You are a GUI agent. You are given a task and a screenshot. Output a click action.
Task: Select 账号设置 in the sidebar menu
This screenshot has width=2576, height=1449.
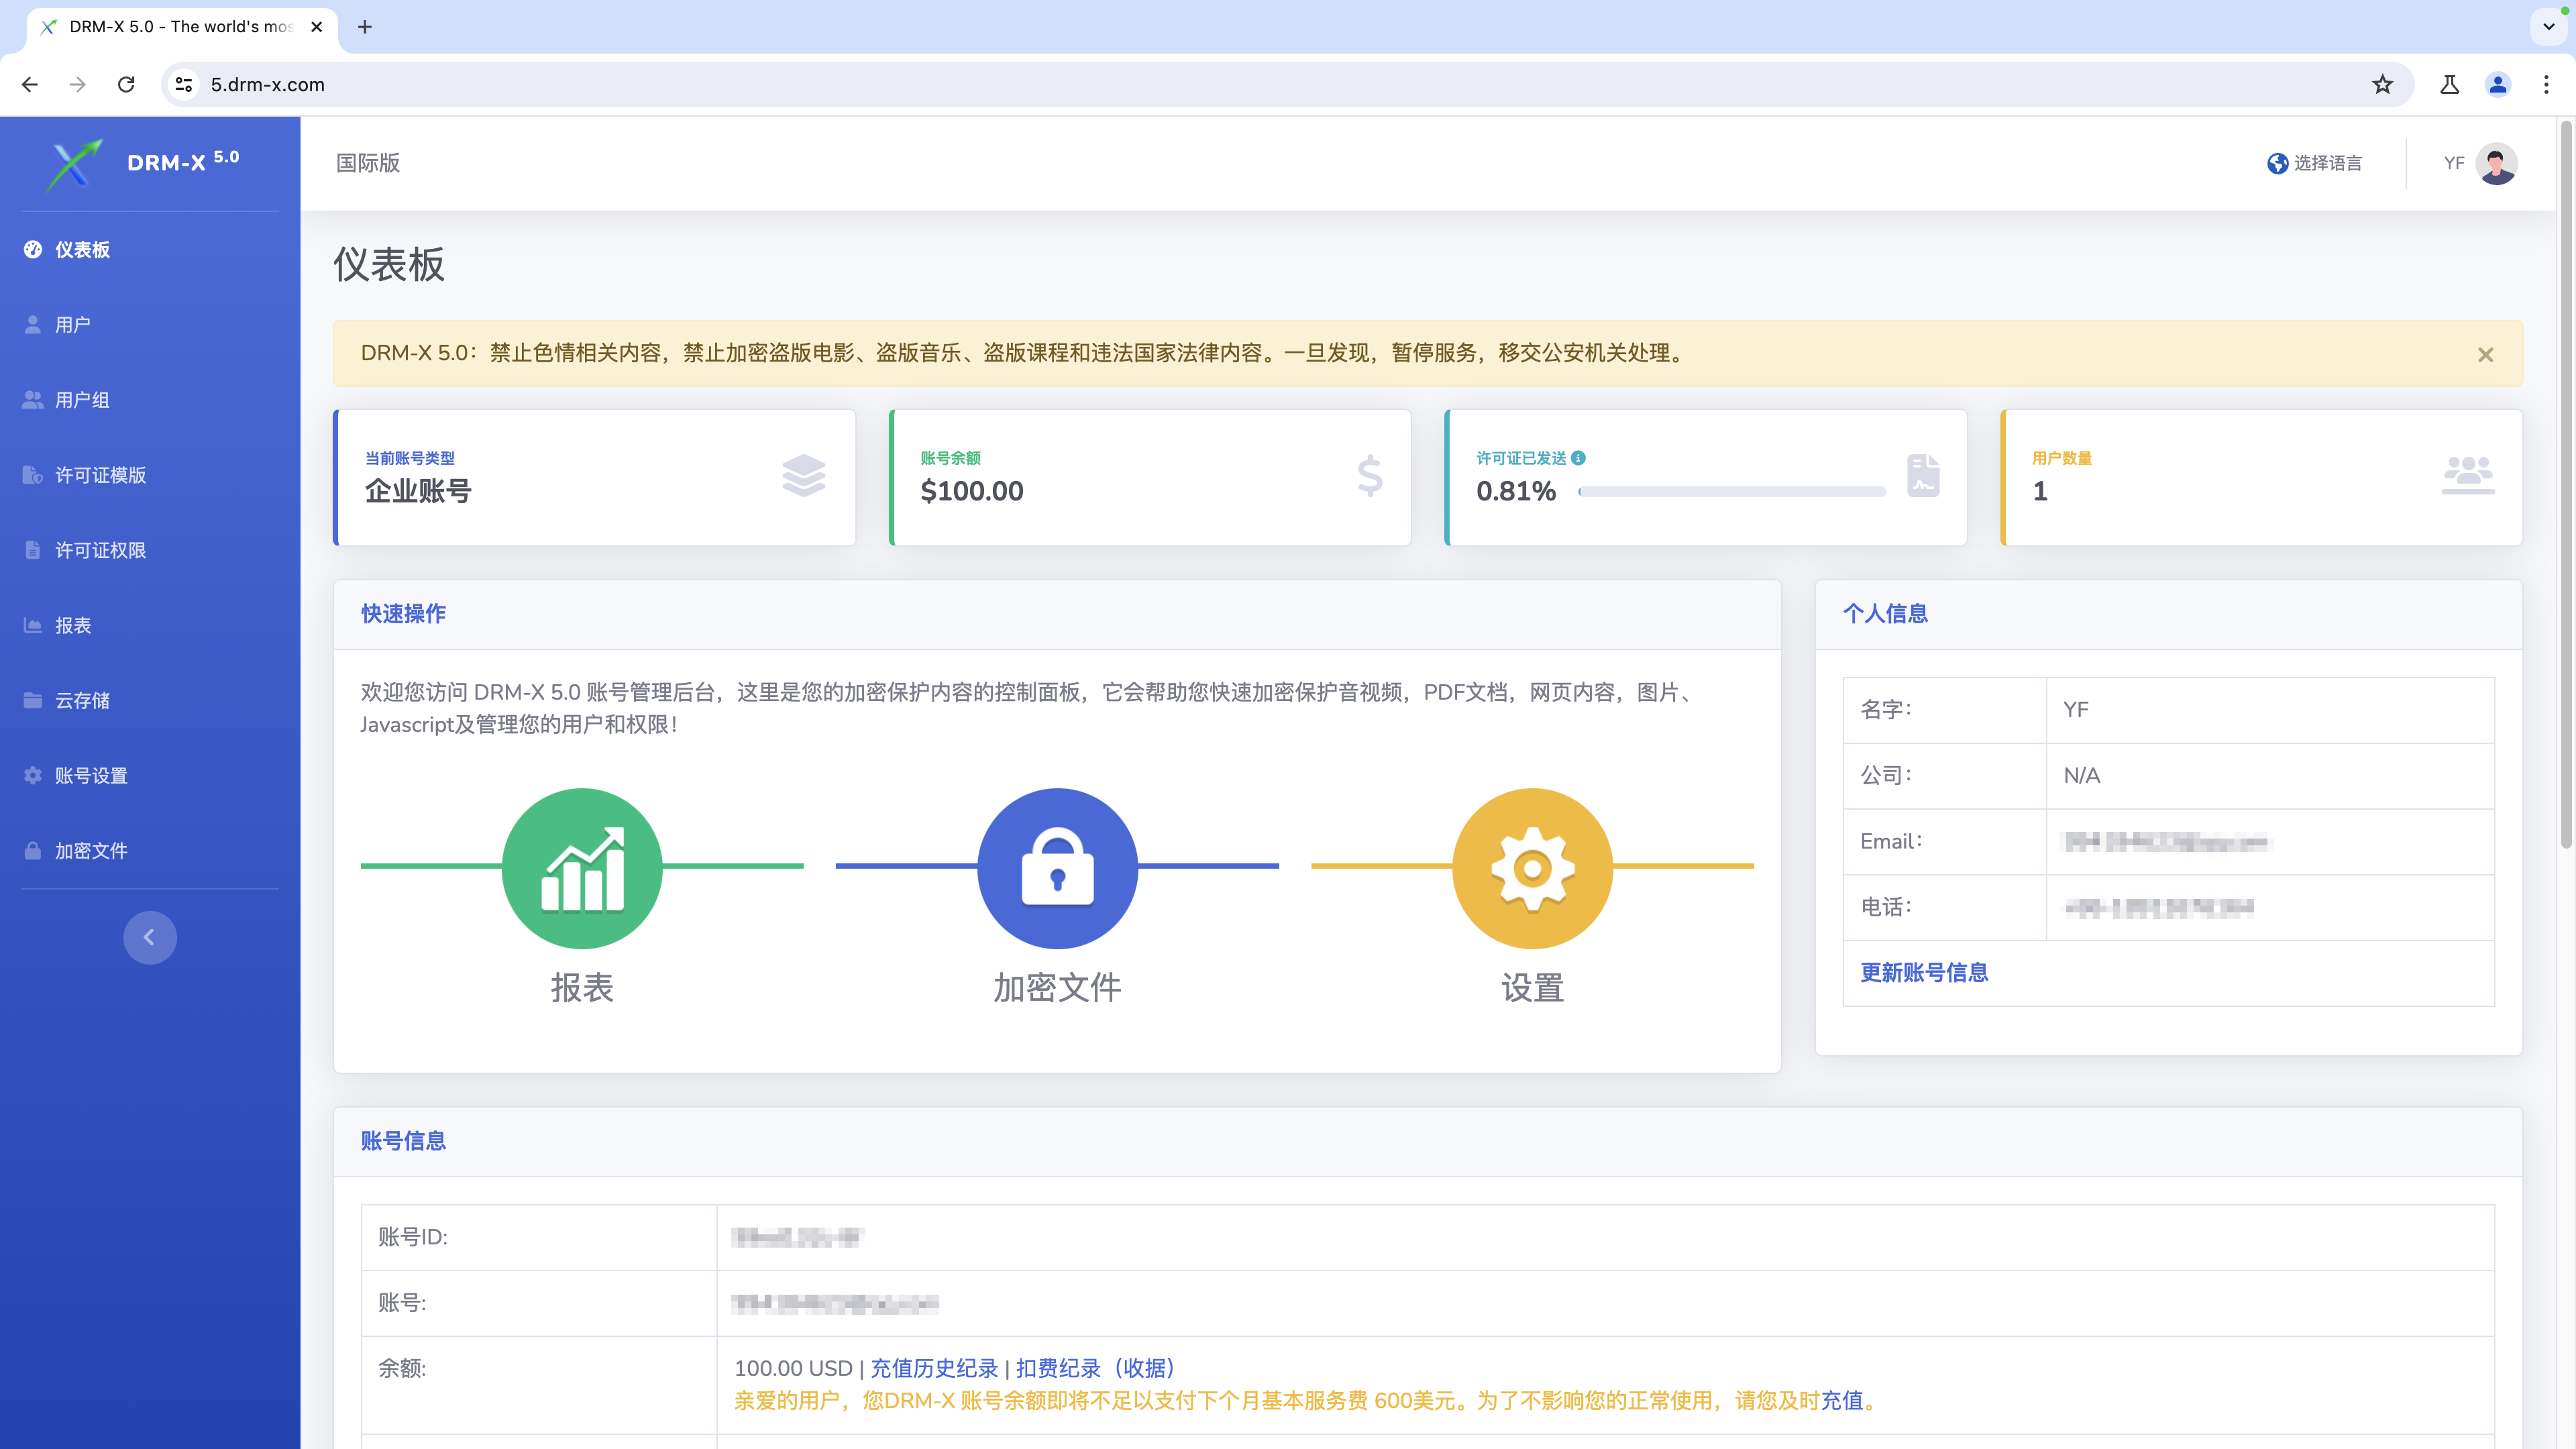[91, 775]
